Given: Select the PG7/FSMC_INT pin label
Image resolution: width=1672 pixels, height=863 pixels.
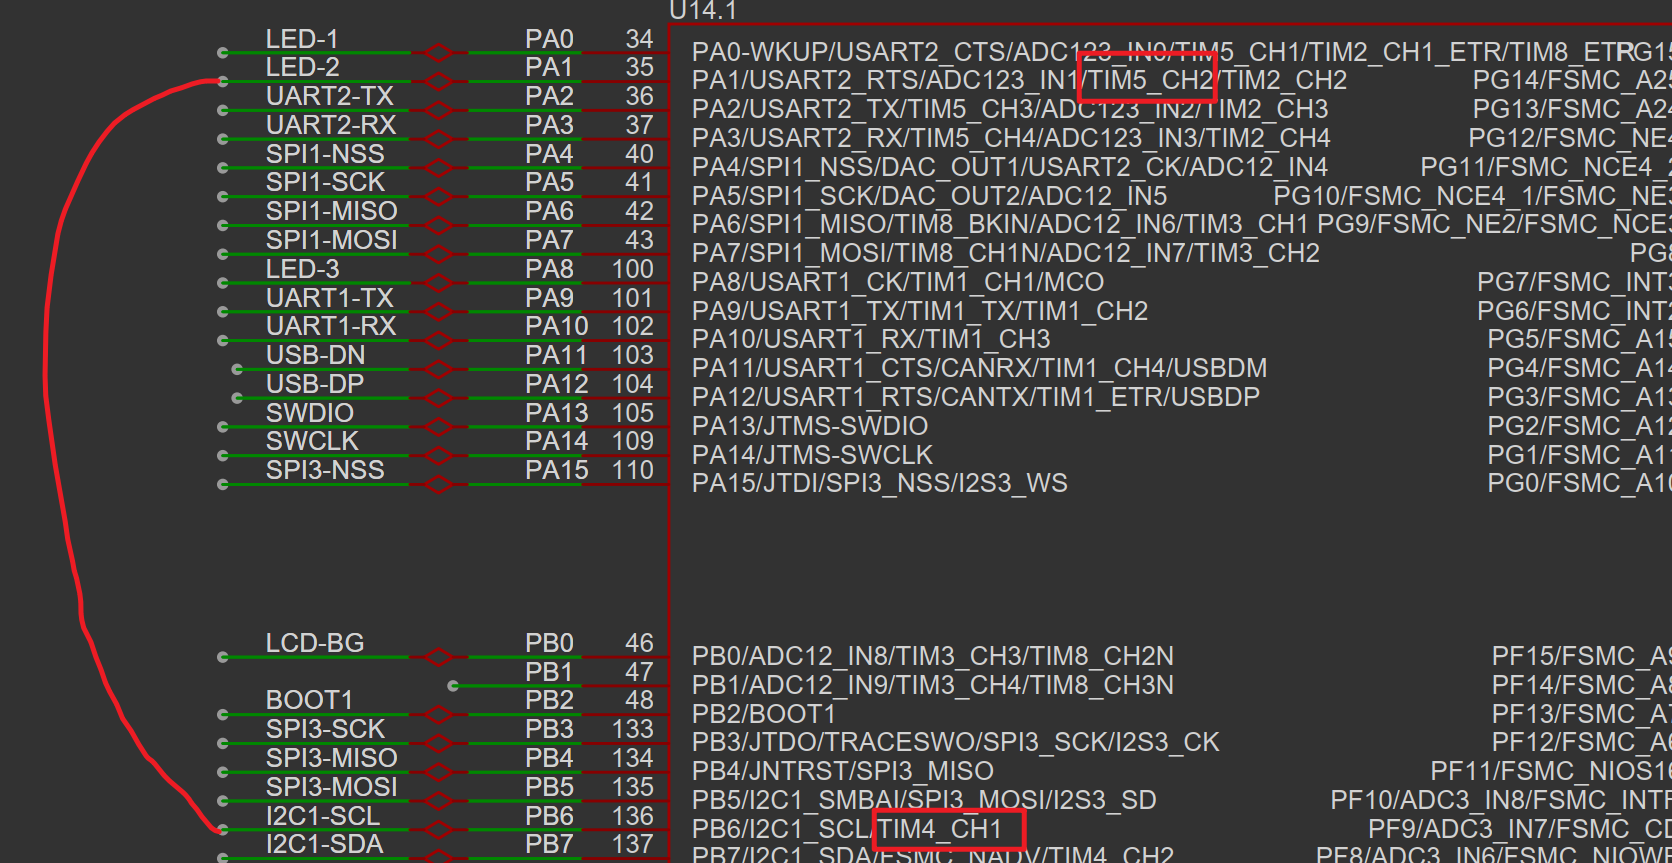Looking at the screenshot, I should [x=1574, y=282].
